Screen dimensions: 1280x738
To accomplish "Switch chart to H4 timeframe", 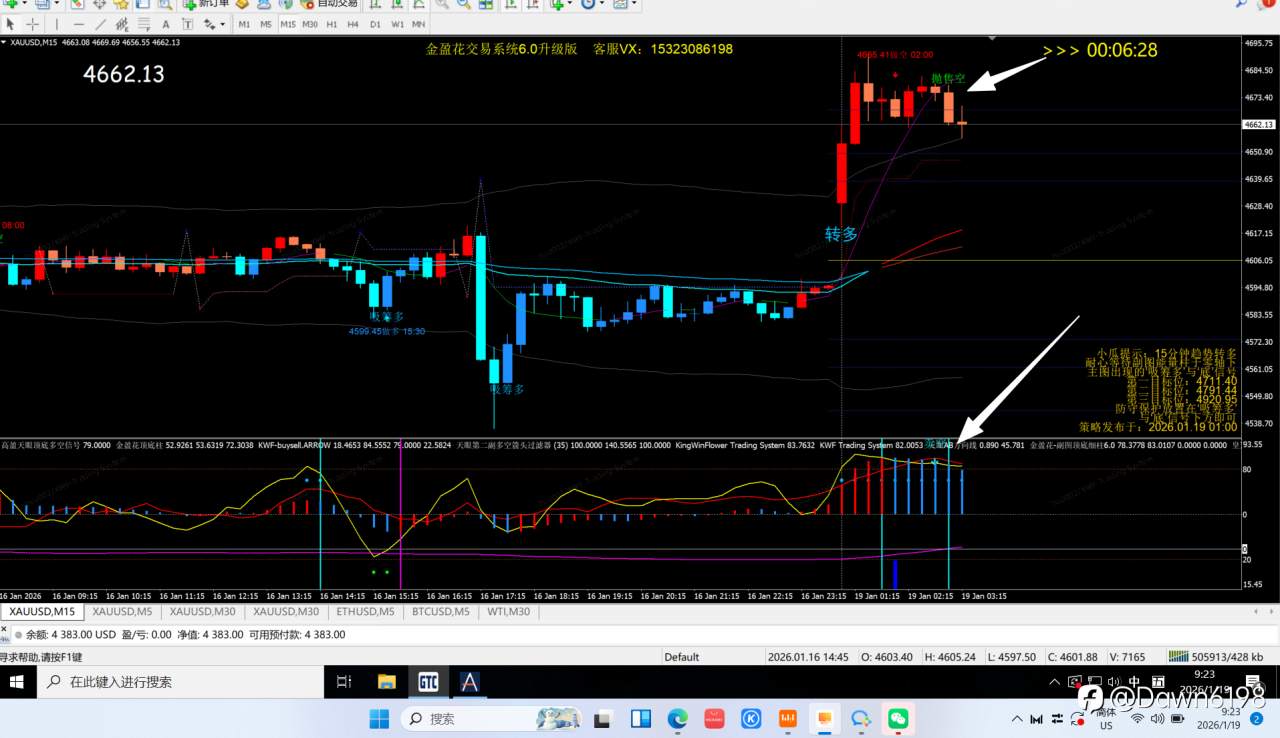I will (x=353, y=24).
